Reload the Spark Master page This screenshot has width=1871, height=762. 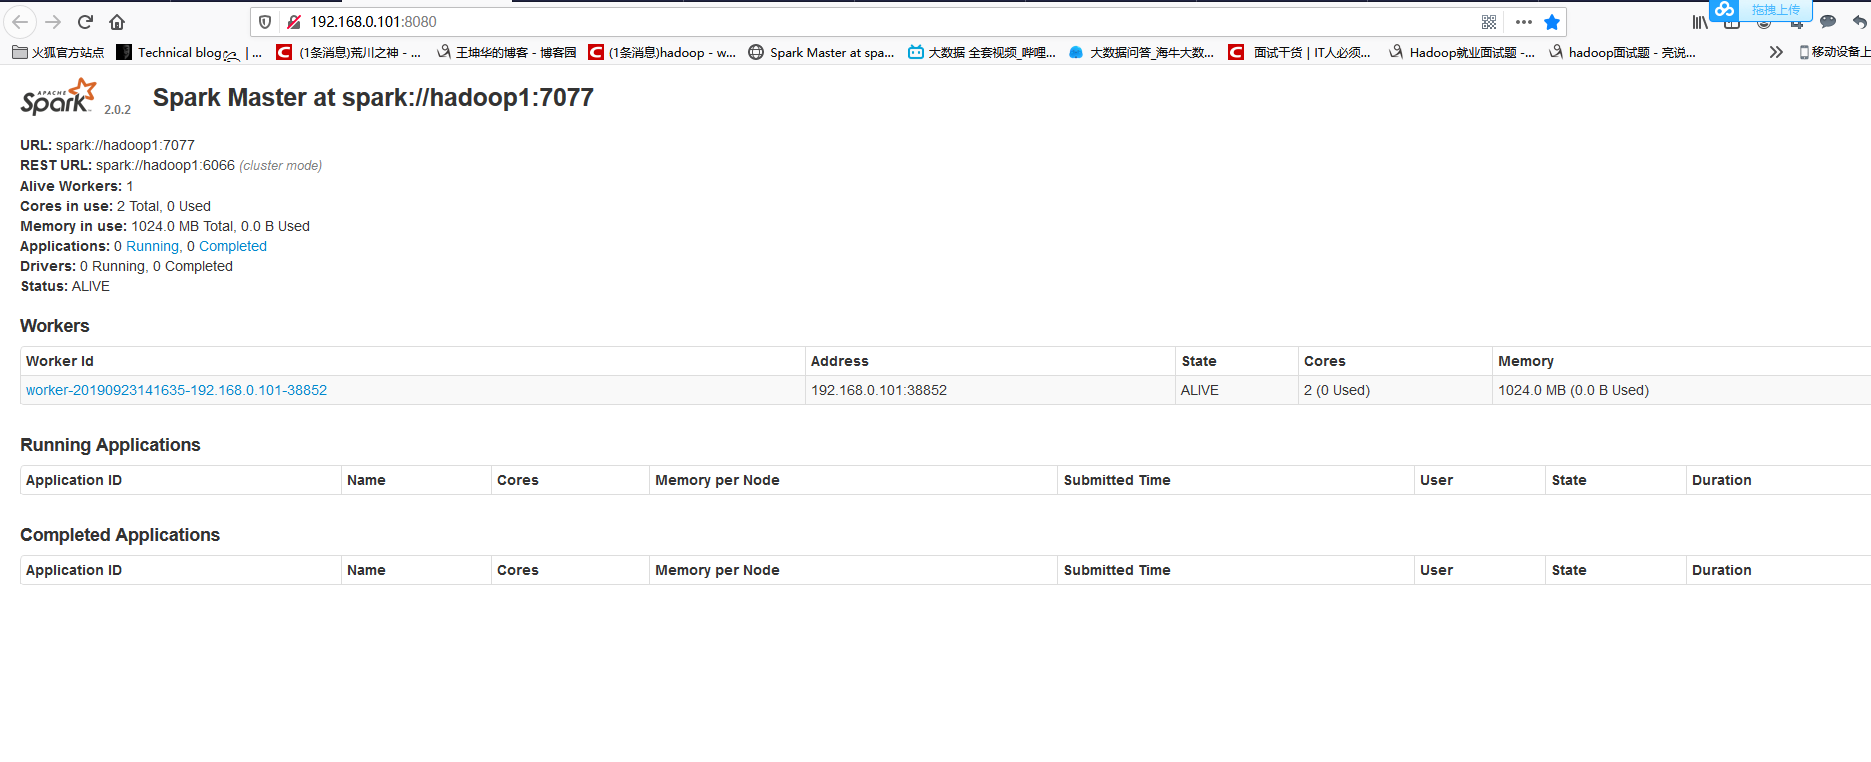pos(85,22)
